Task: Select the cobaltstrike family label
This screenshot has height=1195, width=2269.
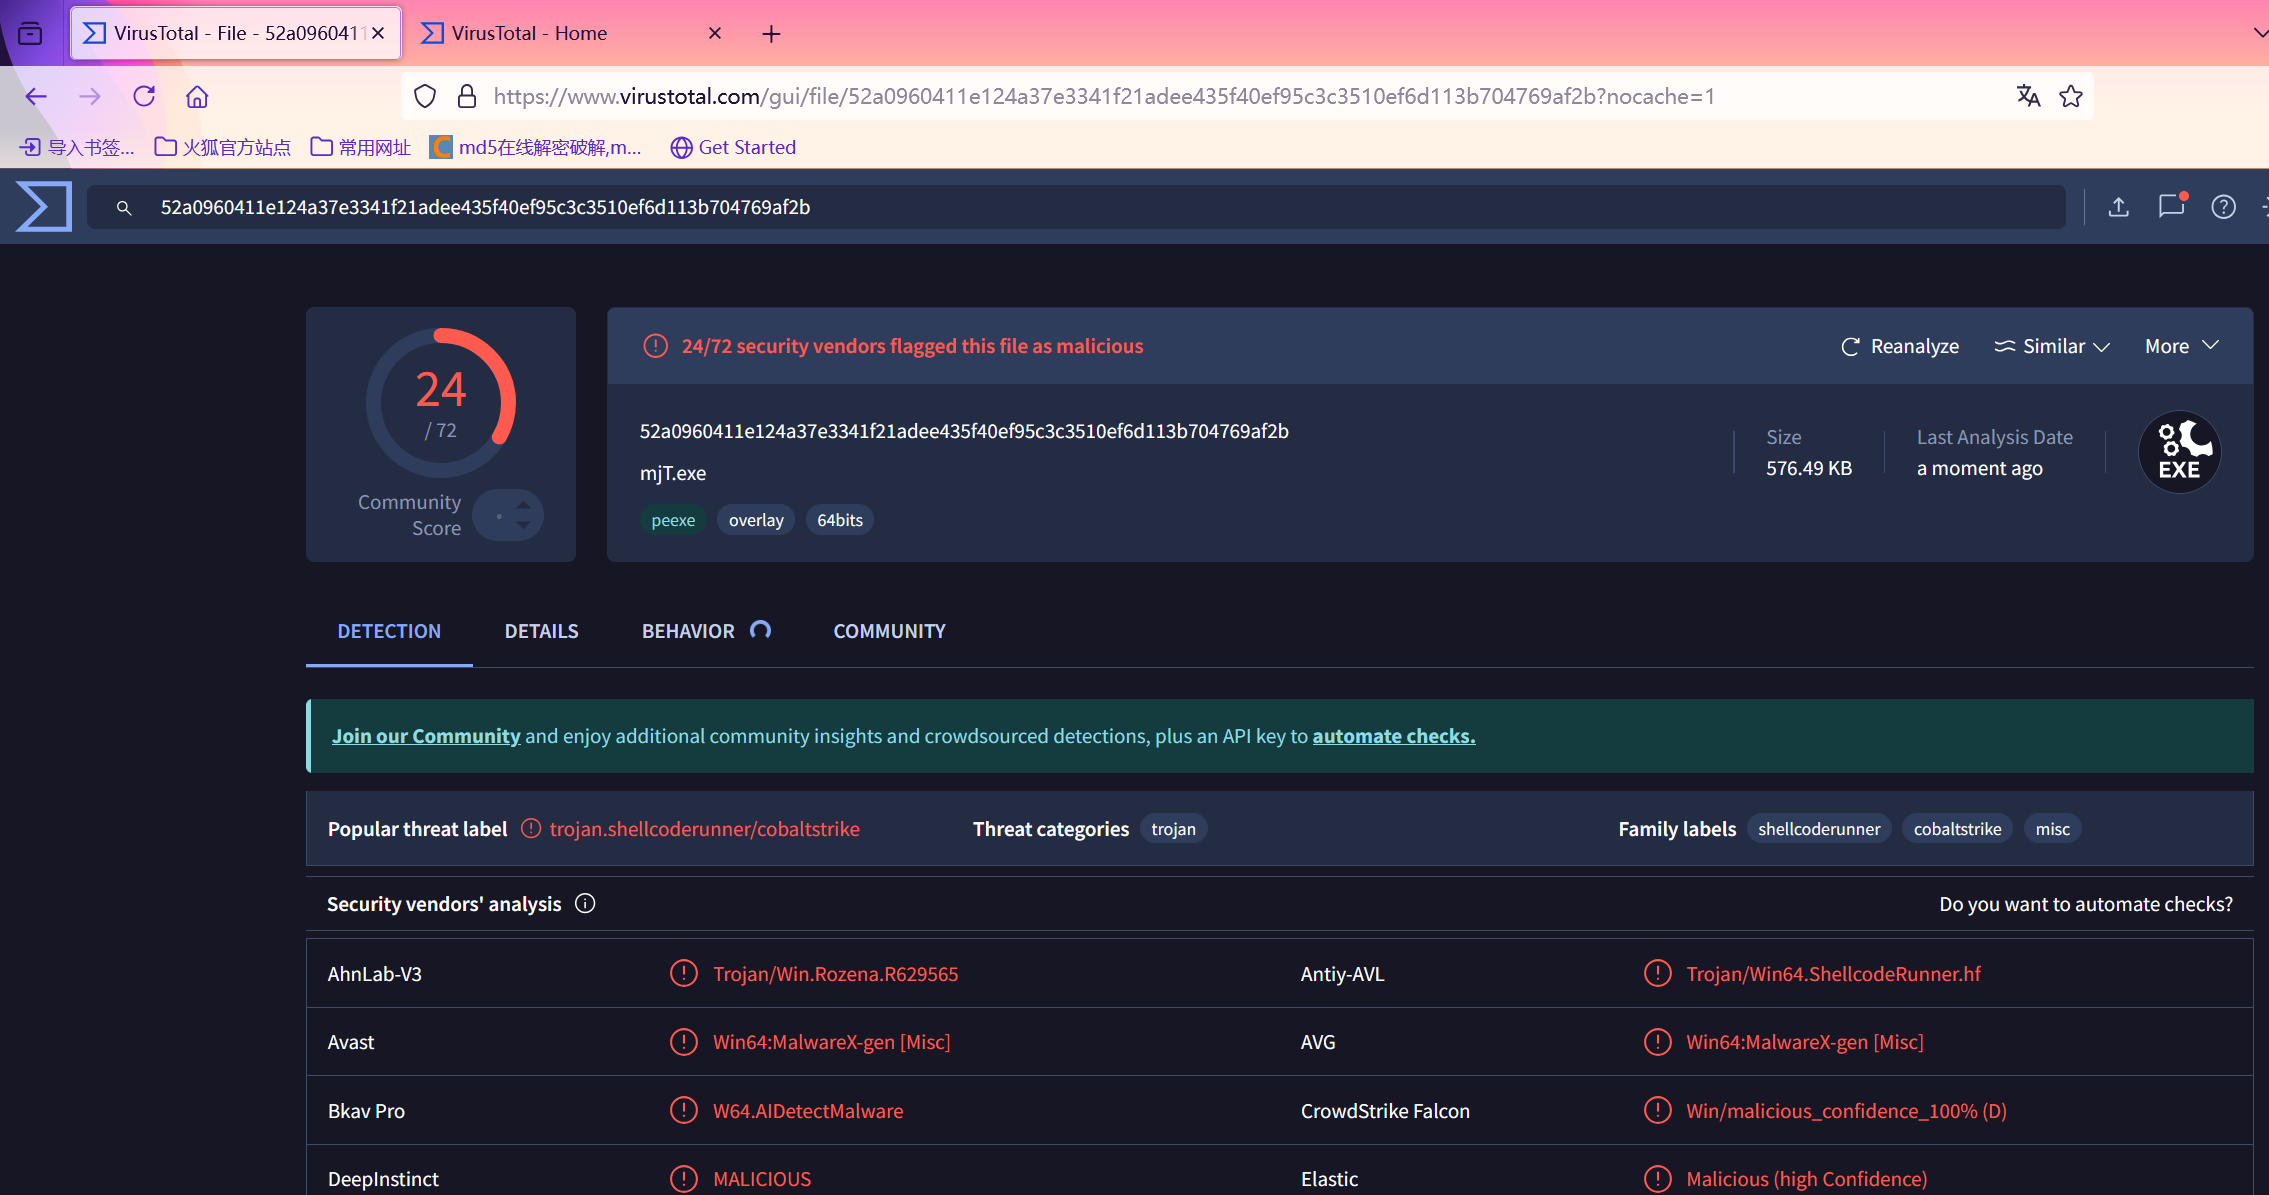Action: tap(1956, 829)
